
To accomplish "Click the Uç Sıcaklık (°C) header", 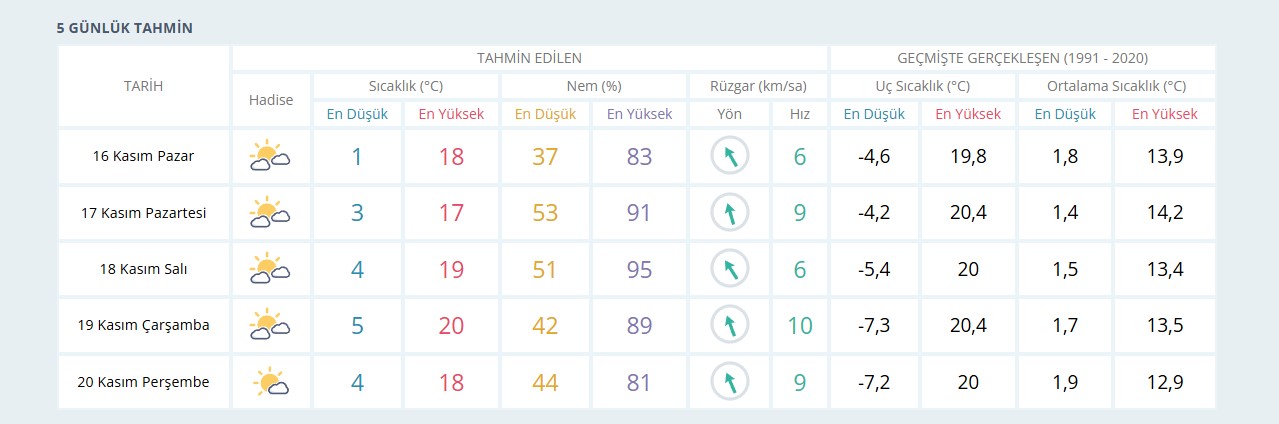I will (922, 86).
